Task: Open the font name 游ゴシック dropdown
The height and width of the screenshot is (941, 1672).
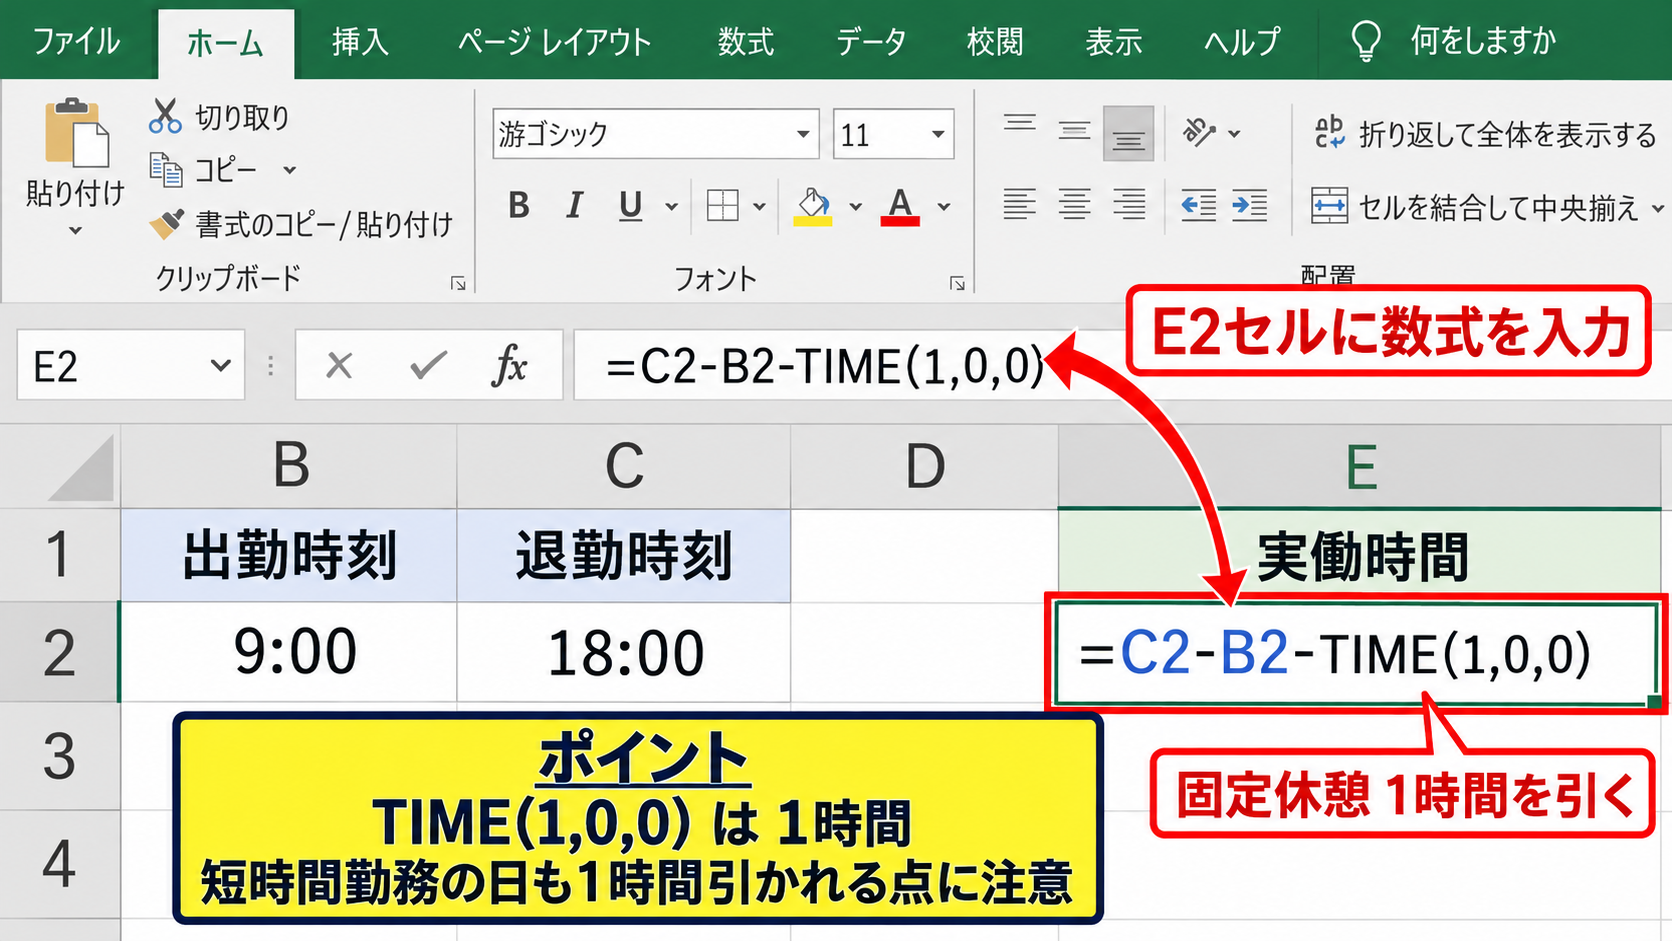Action: (803, 134)
